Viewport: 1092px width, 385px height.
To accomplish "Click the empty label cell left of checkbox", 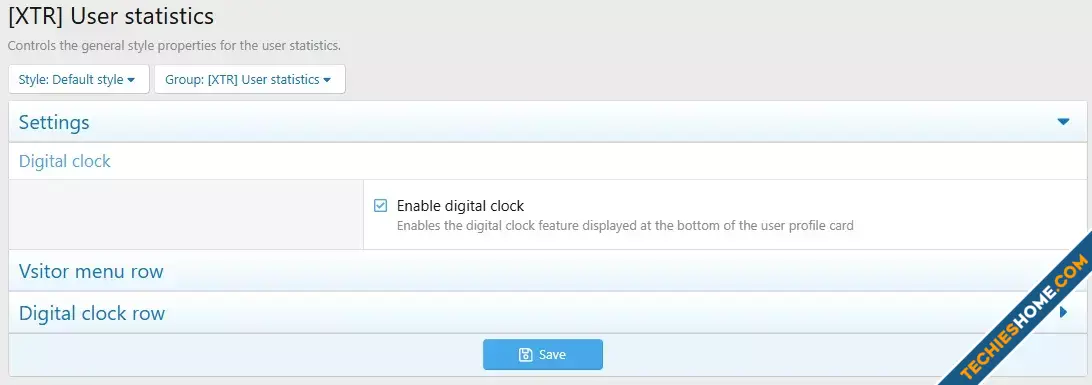I will [x=186, y=214].
